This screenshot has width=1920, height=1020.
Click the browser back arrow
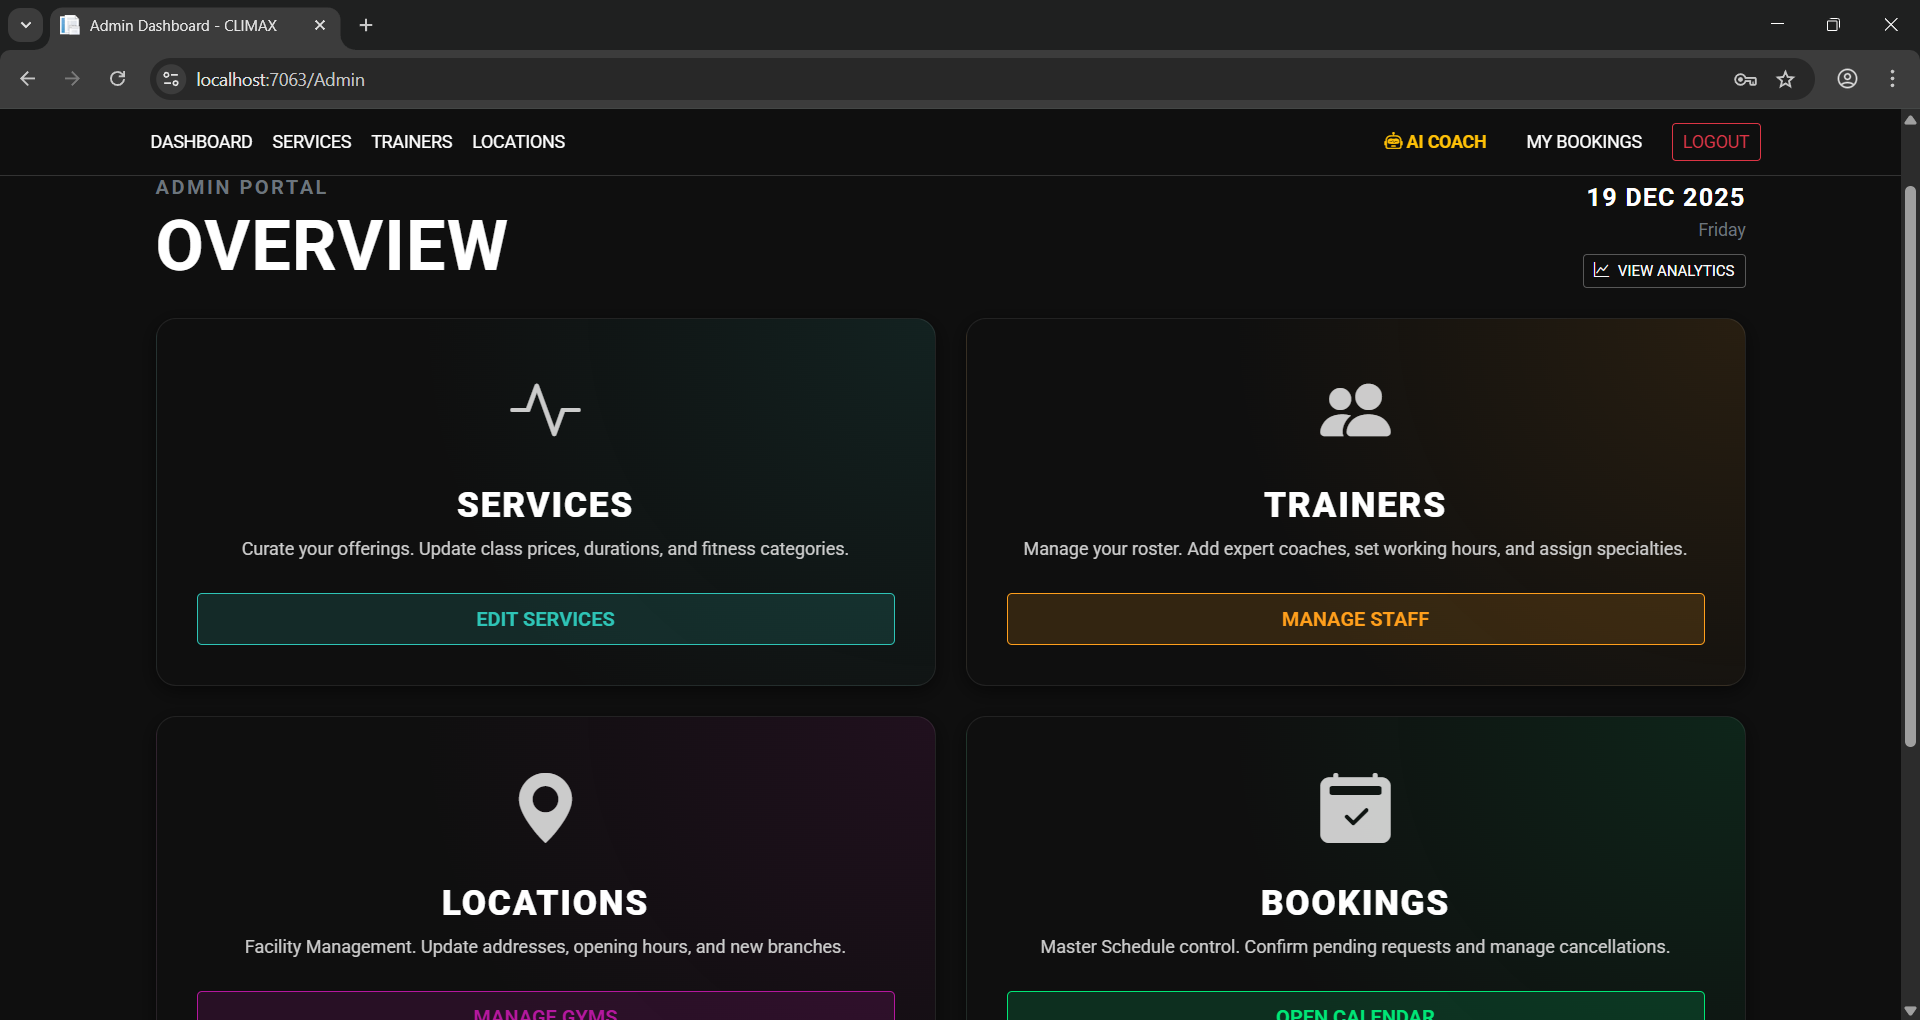(27, 79)
